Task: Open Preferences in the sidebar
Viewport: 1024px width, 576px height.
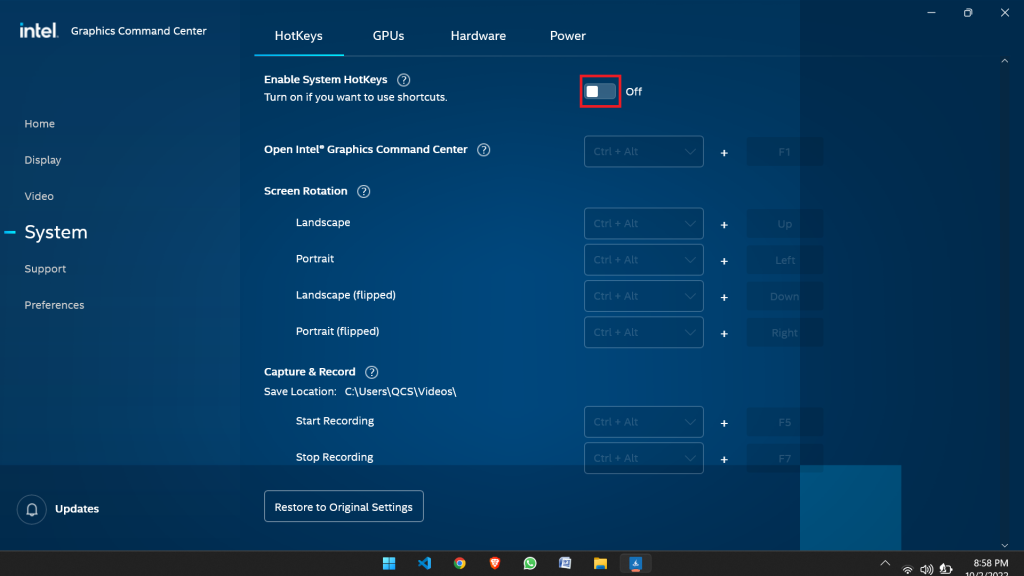Action: (54, 305)
